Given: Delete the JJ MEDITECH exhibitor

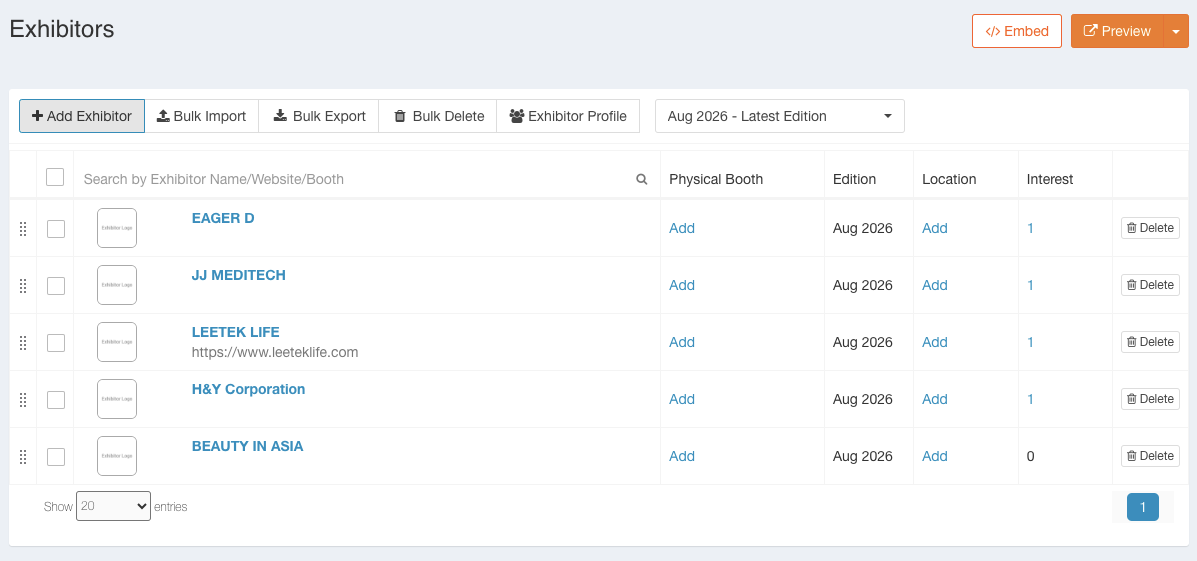Looking at the screenshot, I should tap(1150, 285).
